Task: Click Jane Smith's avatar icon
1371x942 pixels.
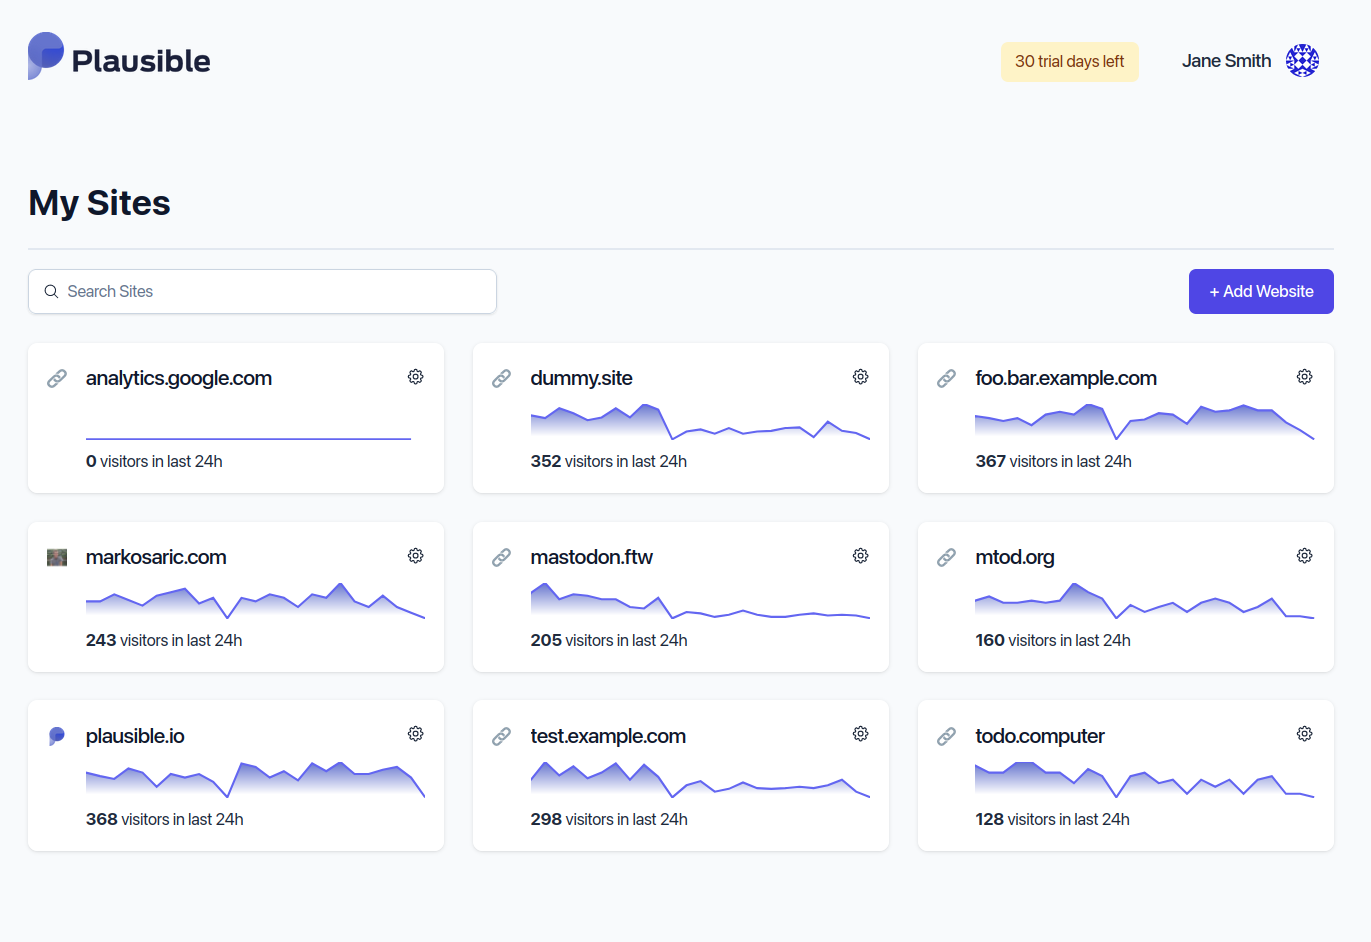Action: point(1302,61)
